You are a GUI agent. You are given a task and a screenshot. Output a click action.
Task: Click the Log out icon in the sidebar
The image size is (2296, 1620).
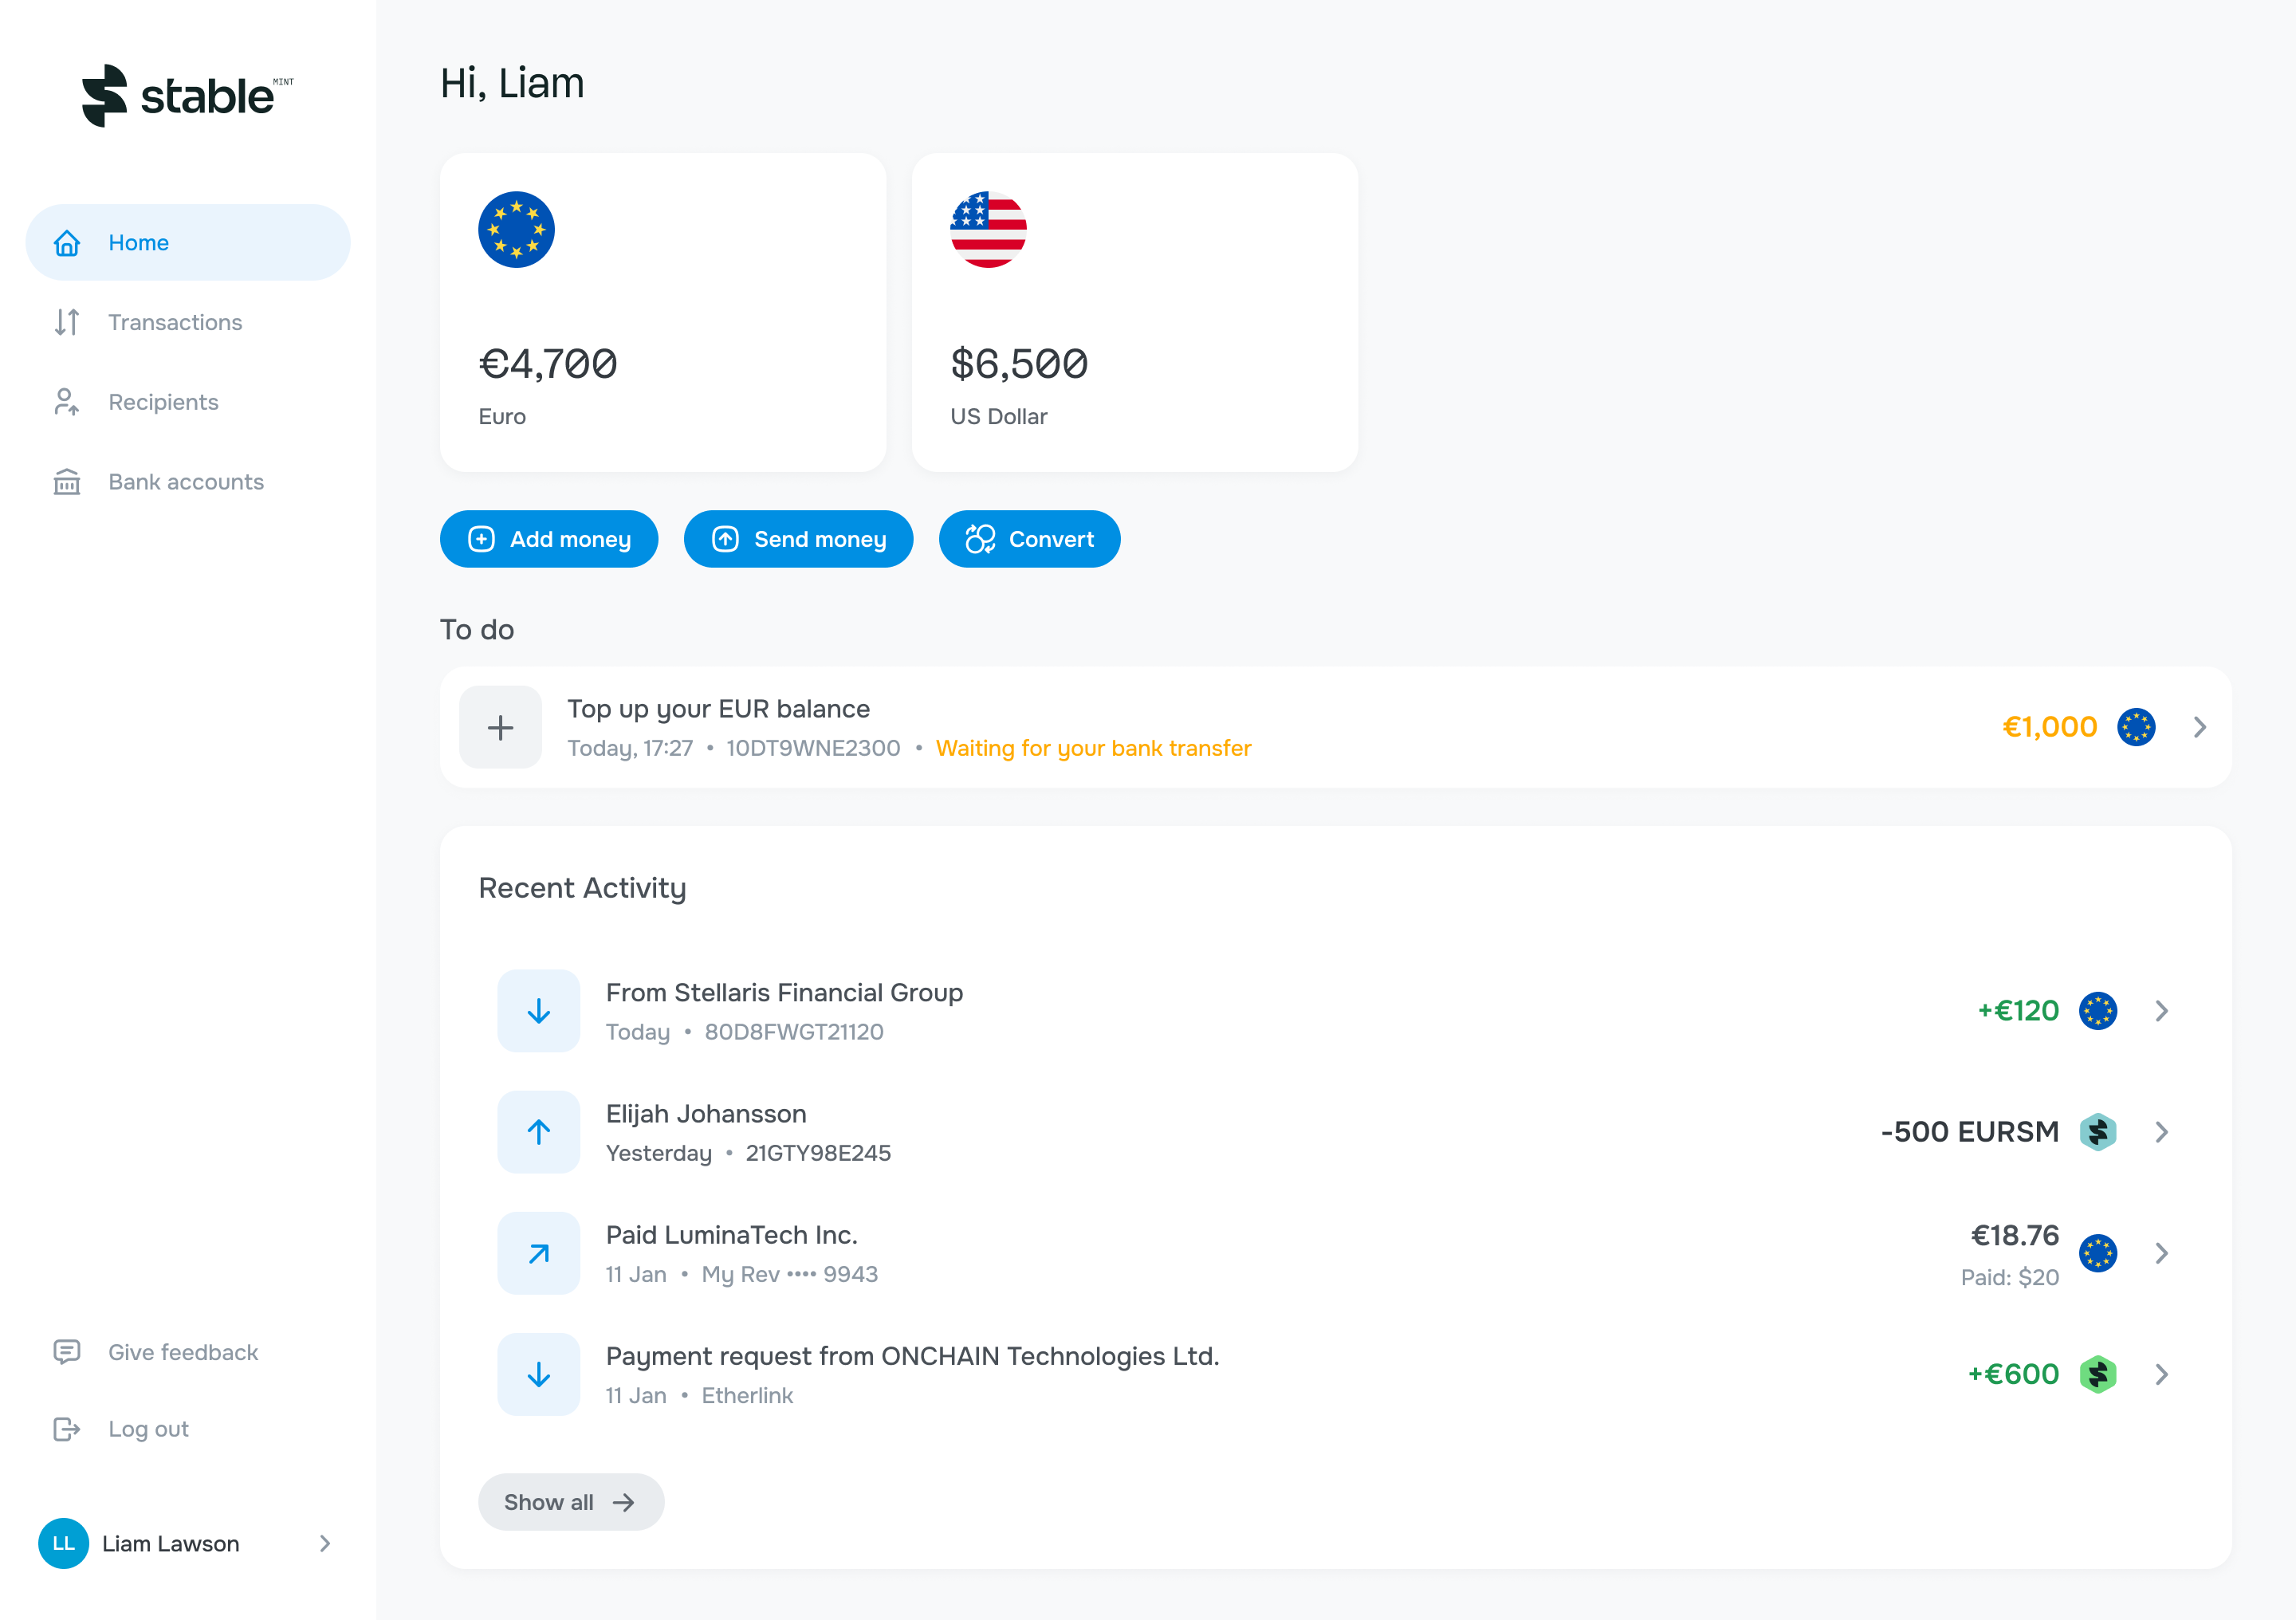pos(66,1428)
